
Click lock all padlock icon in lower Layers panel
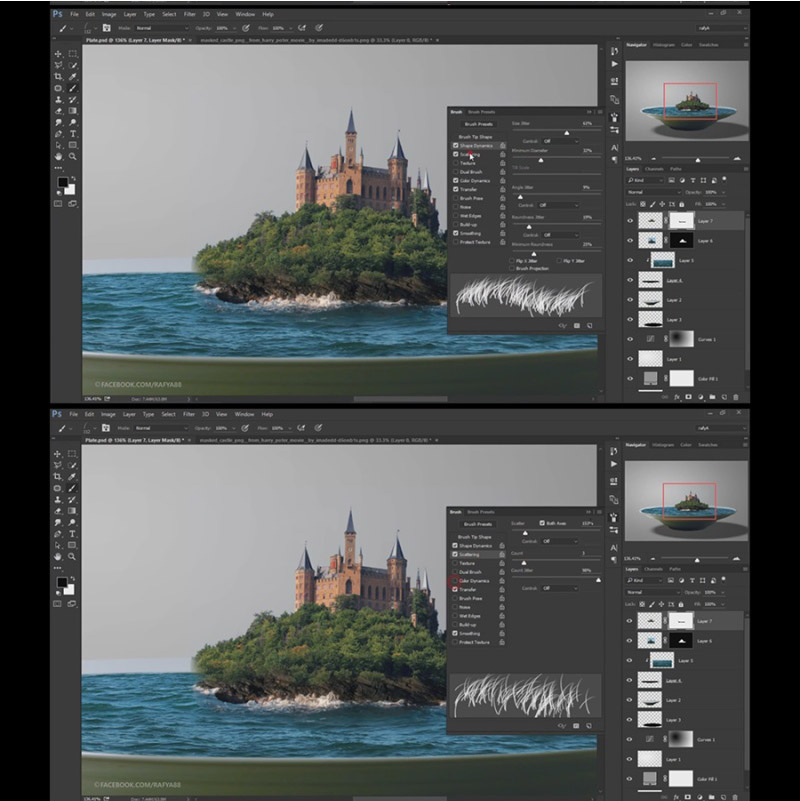tap(681, 604)
